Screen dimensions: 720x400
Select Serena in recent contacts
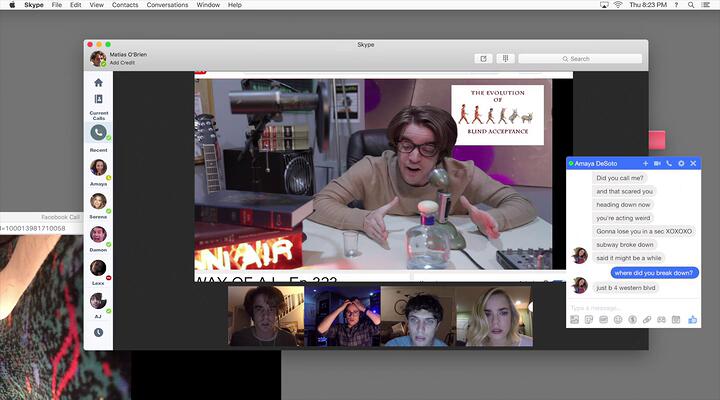[x=98, y=201]
